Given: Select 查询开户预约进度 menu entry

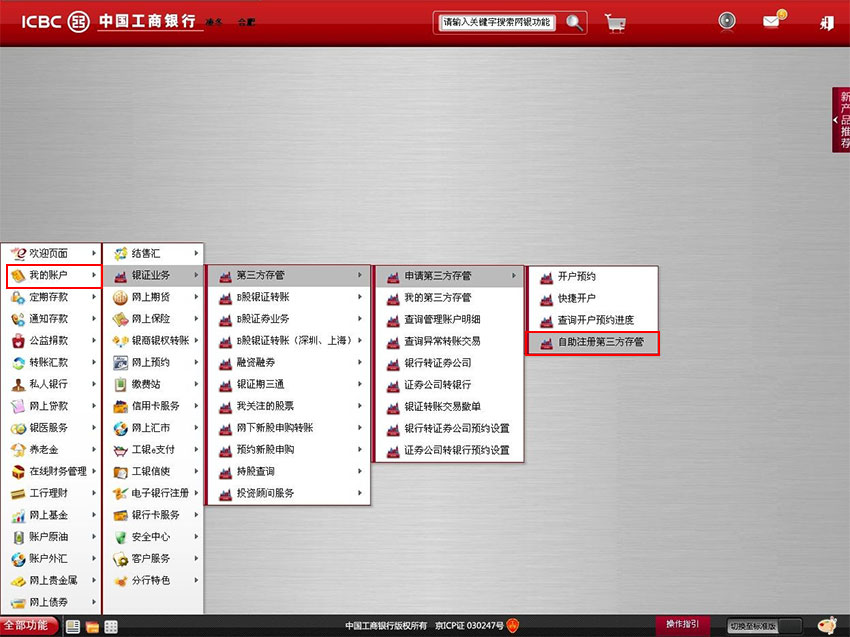Looking at the screenshot, I should (593, 320).
